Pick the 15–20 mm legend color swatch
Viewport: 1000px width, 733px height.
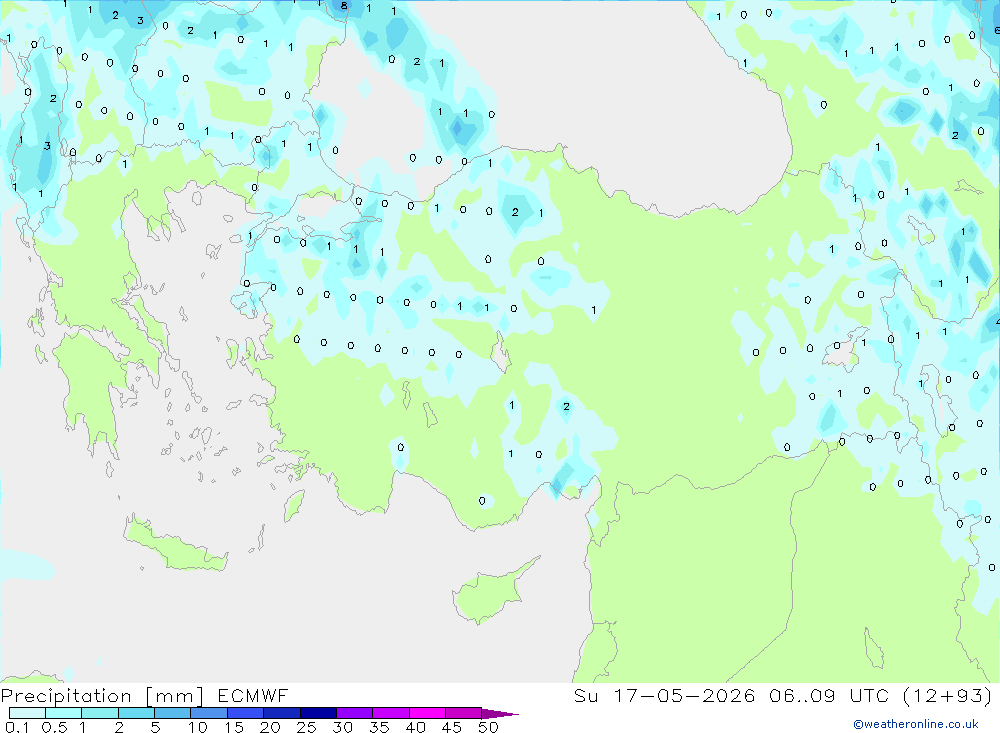click(x=245, y=713)
